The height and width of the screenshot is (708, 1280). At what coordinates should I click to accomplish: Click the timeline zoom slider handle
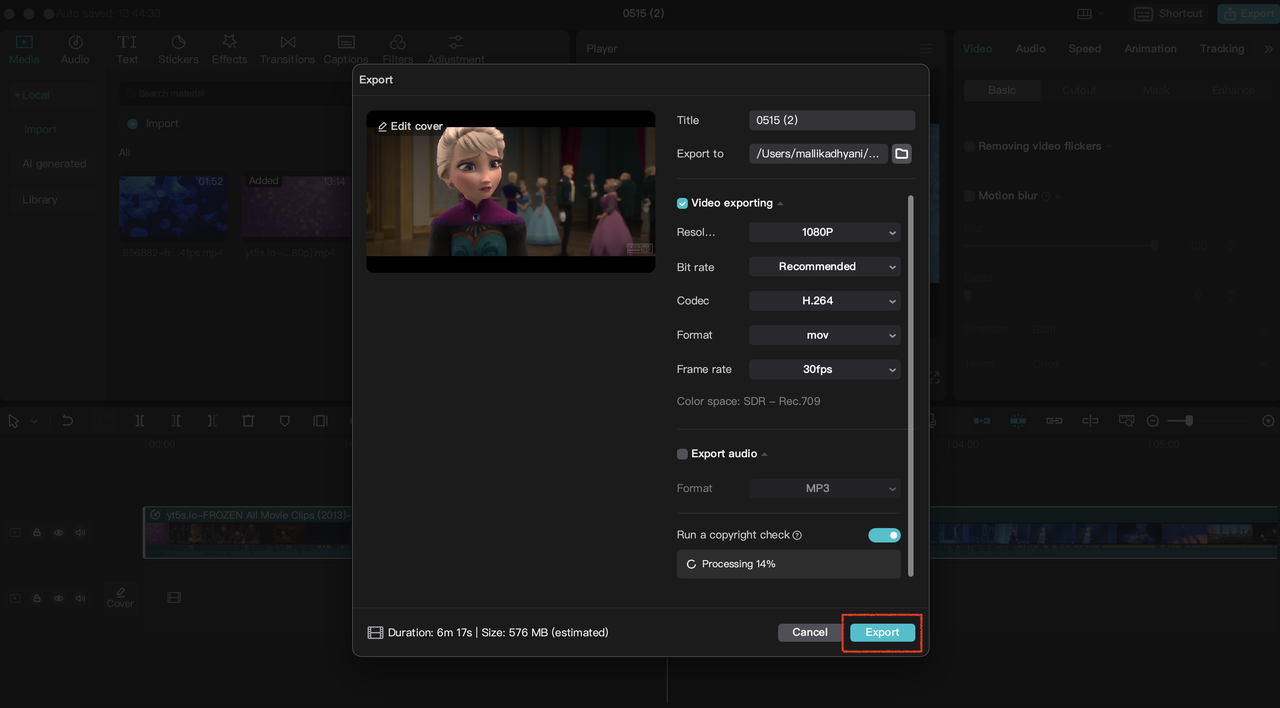pos(1188,421)
